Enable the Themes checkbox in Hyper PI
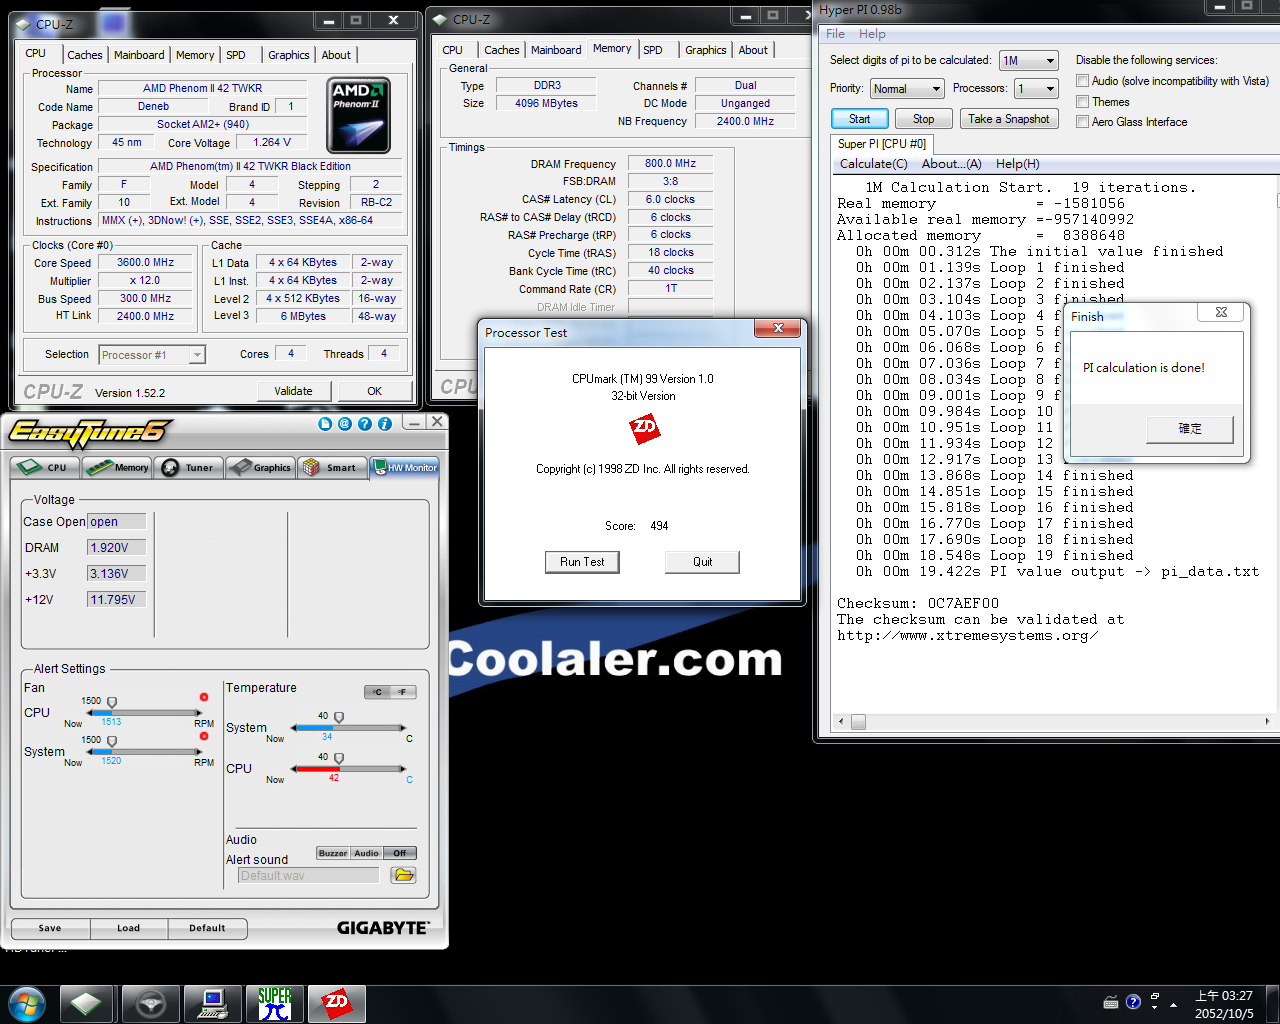 click(x=1082, y=102)
